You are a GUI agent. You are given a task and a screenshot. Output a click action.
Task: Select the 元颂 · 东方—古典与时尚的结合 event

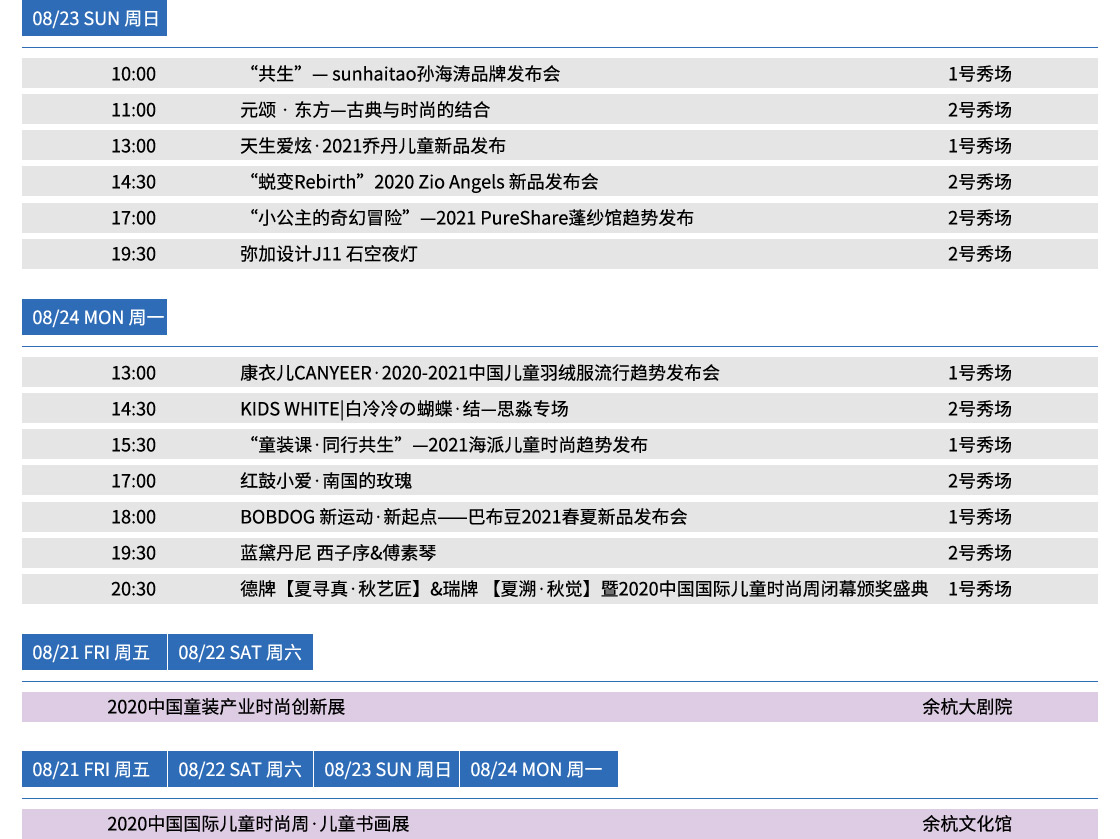[365, 110]
